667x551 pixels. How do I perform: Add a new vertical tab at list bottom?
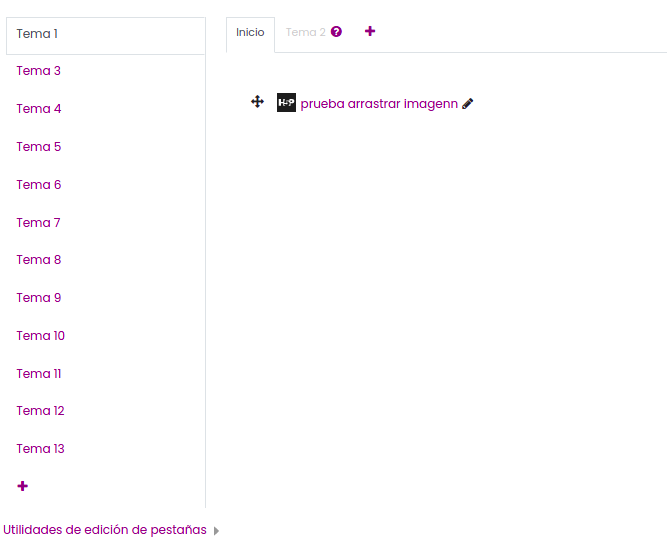pyautogui.click(x=23, y=486)
